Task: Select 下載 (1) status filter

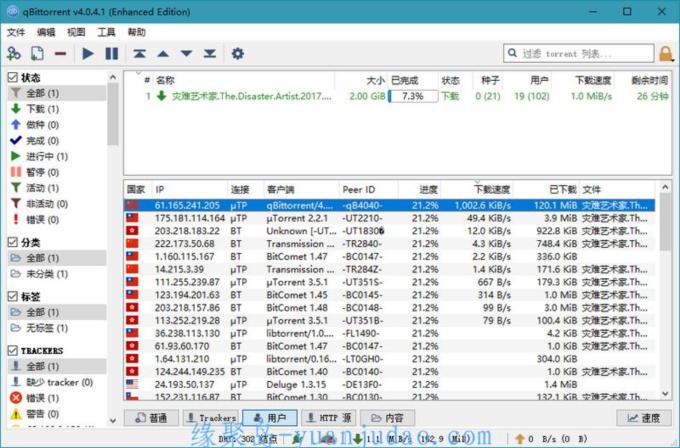Action: 57,109
